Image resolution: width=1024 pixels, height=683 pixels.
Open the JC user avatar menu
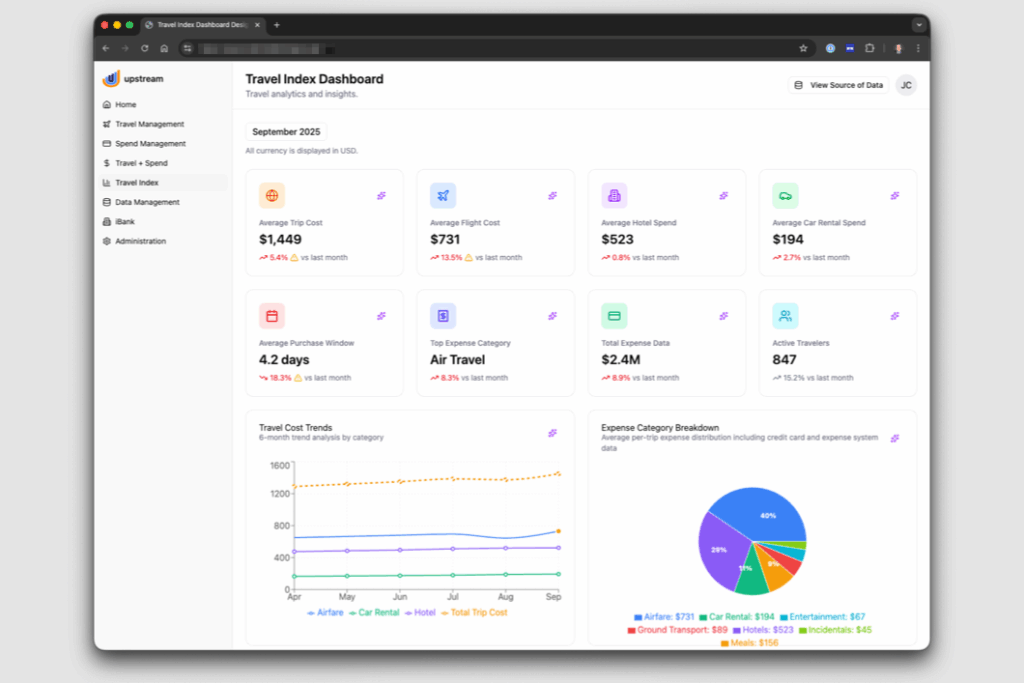coord(906,85)
